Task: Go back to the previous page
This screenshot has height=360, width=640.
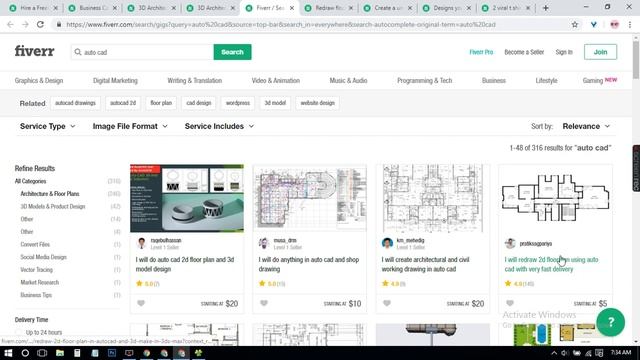Action: click(10, 24)
